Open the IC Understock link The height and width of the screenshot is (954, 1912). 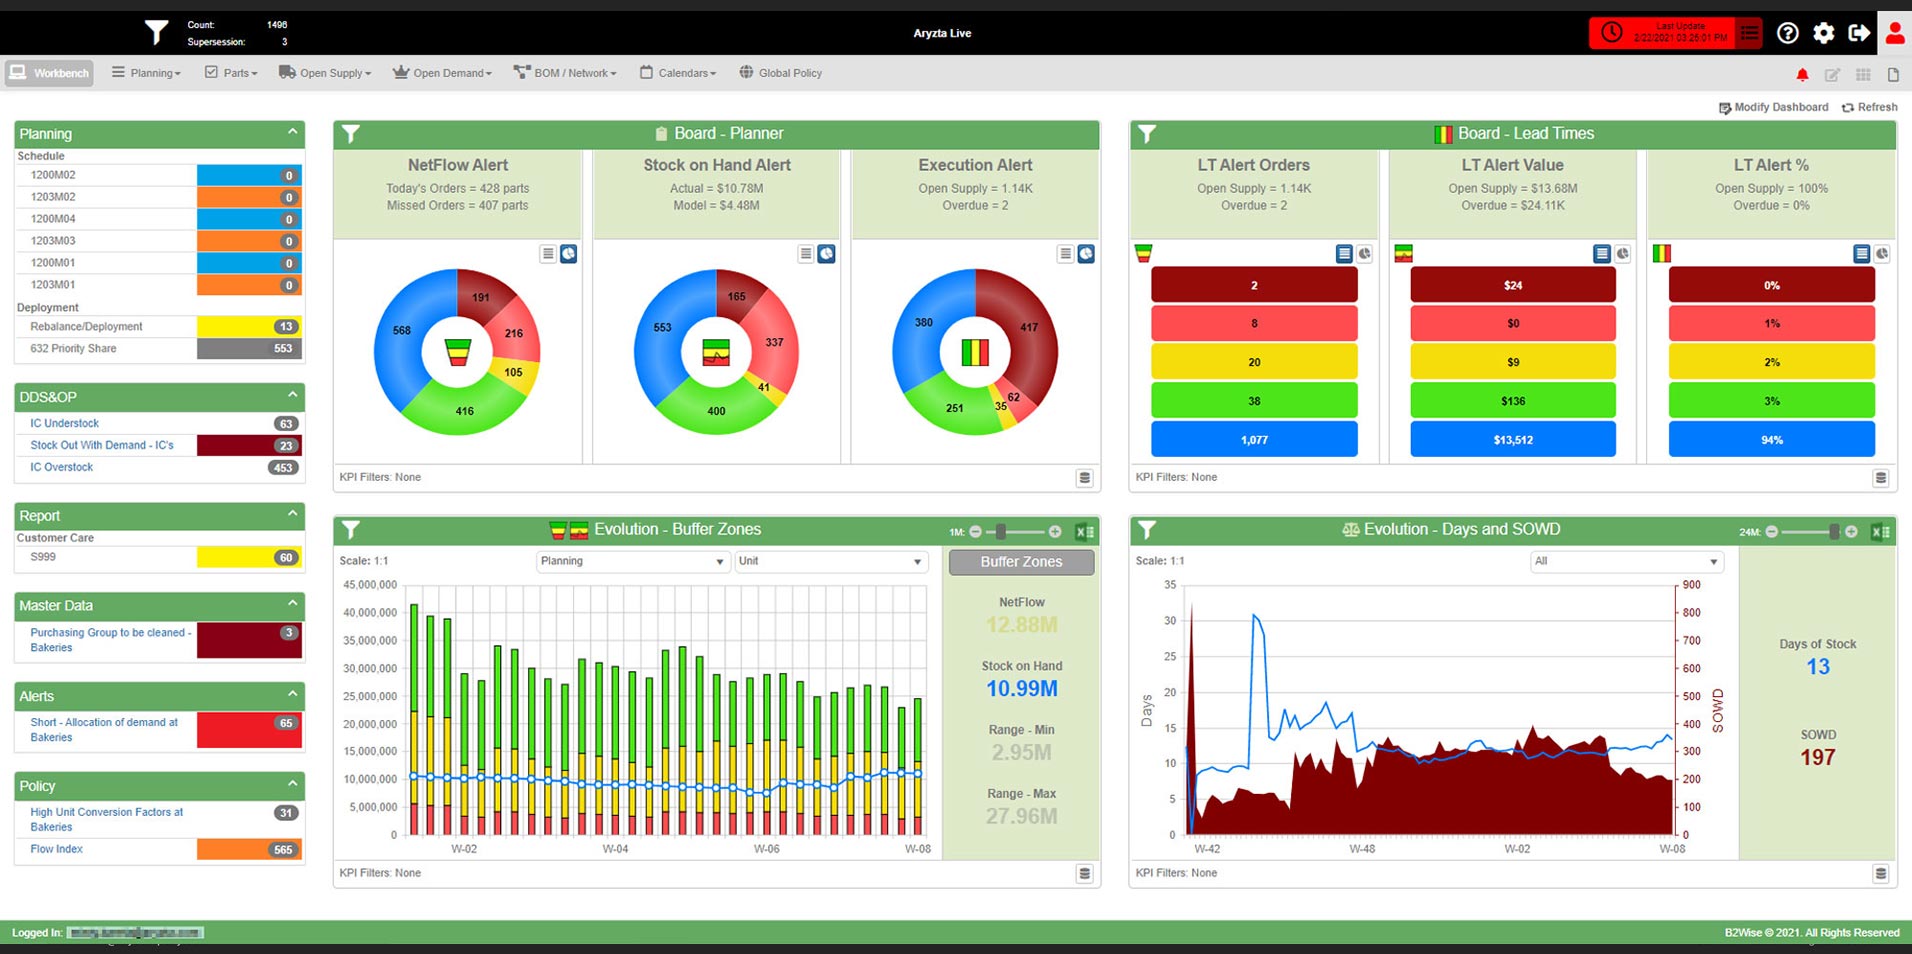(64, 424)
